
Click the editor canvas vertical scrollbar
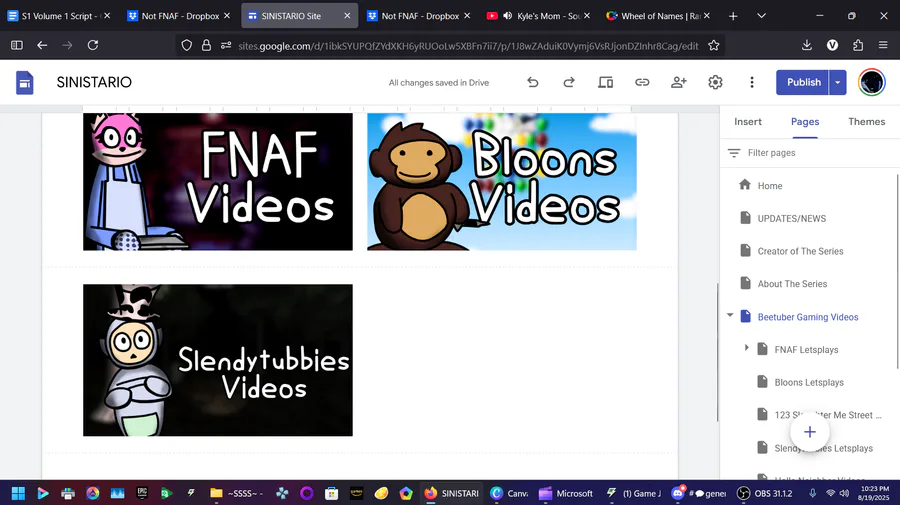coord(717,352)
